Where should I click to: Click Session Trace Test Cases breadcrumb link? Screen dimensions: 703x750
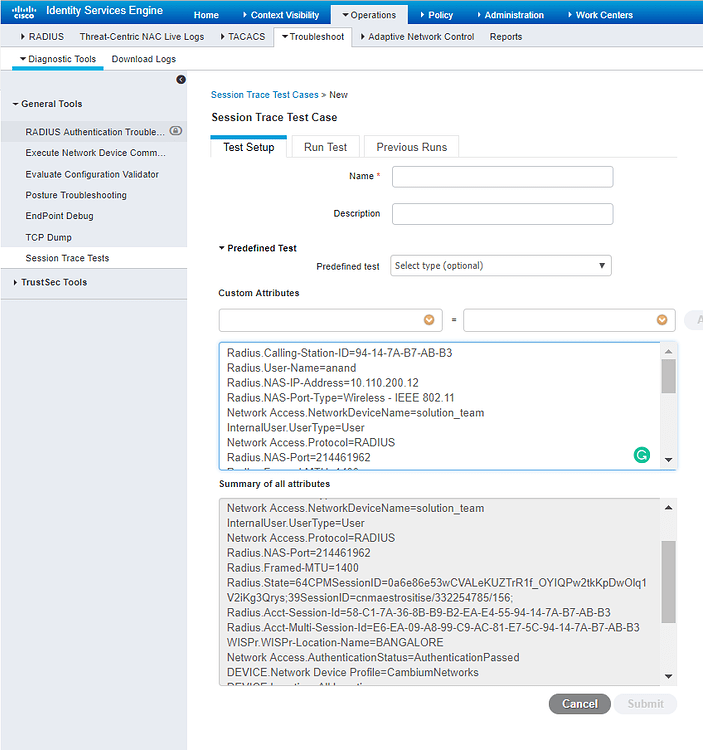264,95
